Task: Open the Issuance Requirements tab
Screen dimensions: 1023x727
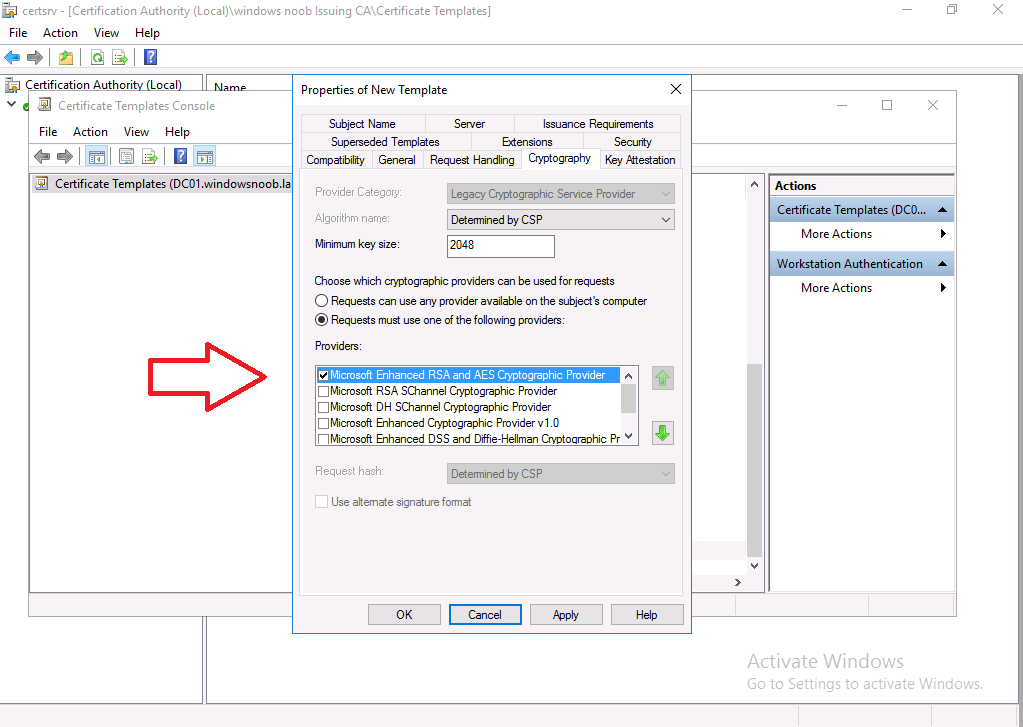Action: click(x=598, y=124)
